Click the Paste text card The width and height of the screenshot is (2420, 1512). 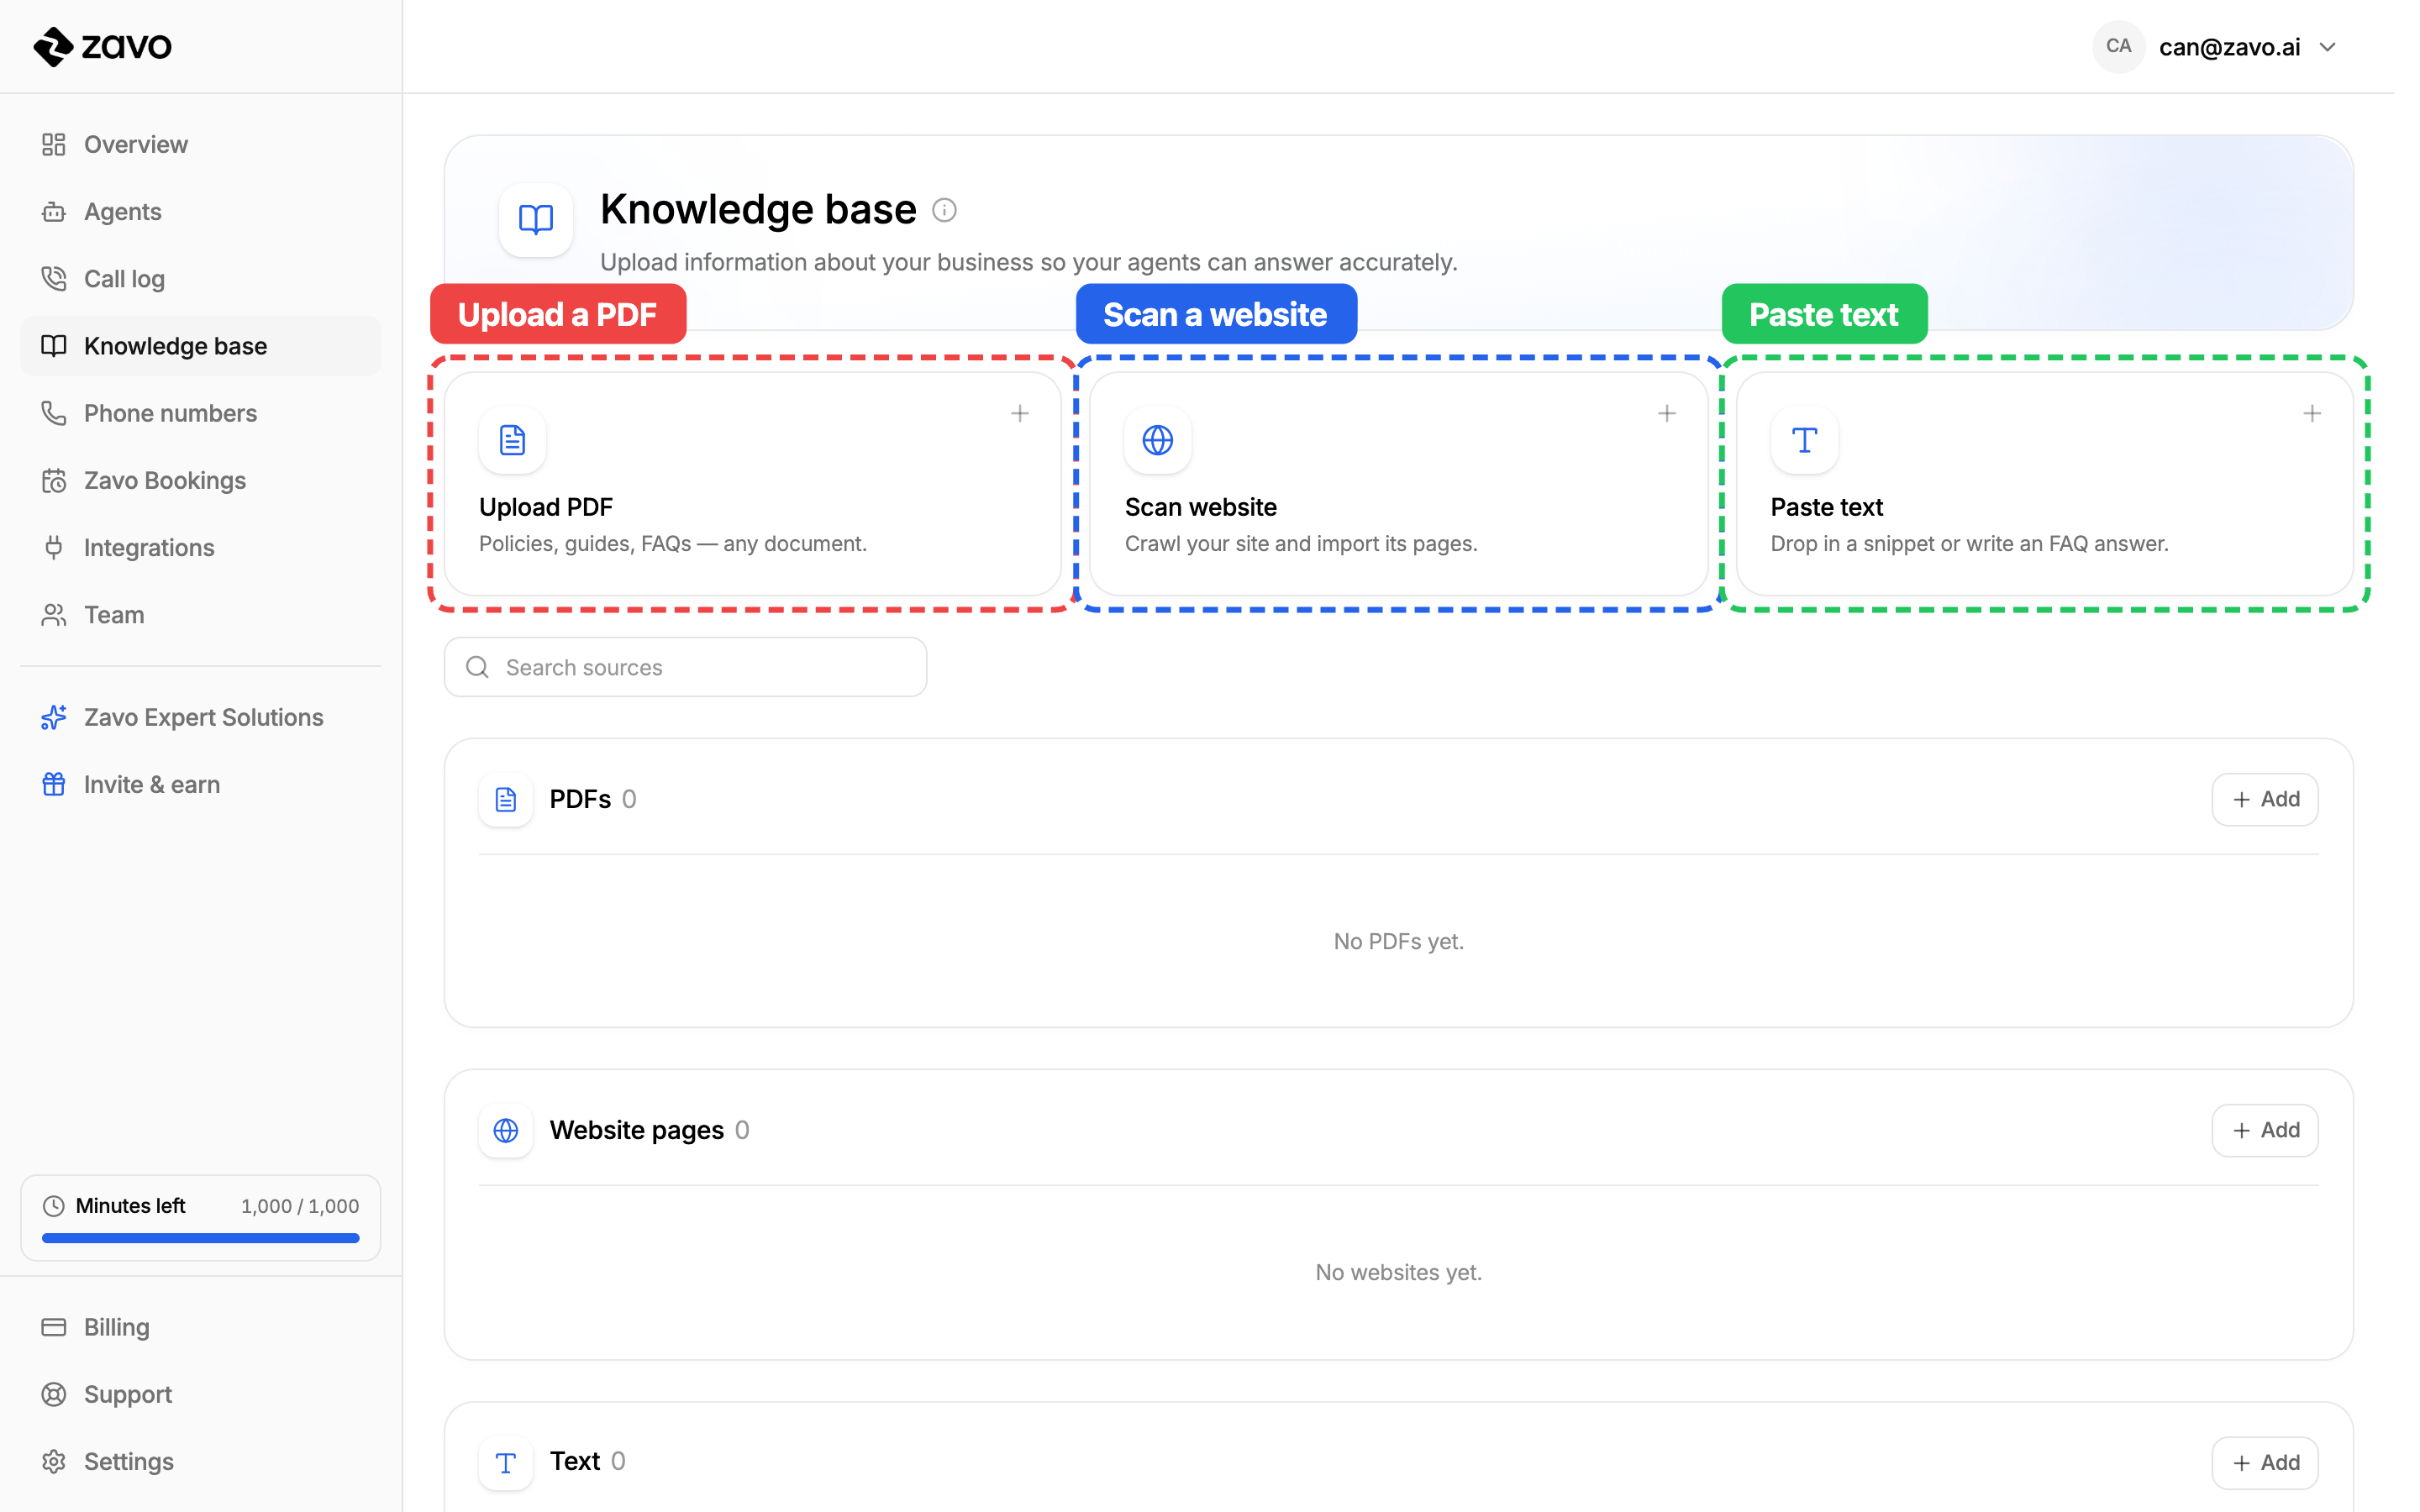(2044, 484)
